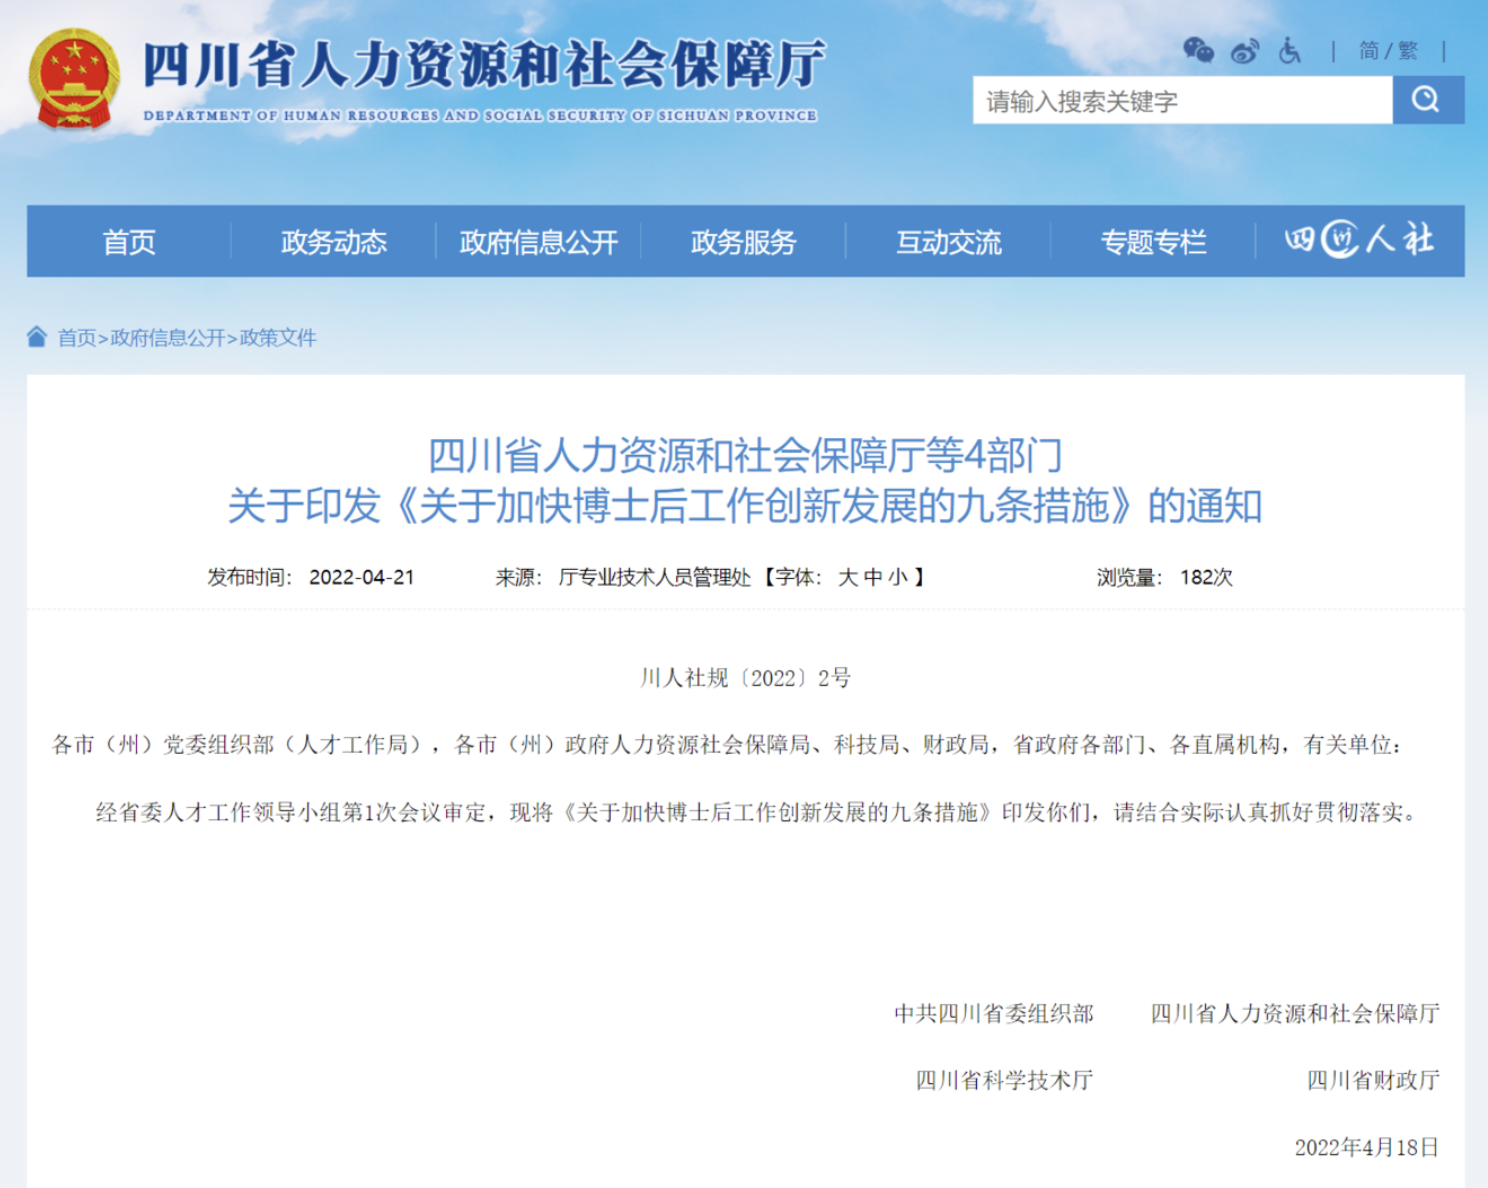Click inside the search input field
The height and width of the screenshot is (1188, 1488).
click(1150, 99)
